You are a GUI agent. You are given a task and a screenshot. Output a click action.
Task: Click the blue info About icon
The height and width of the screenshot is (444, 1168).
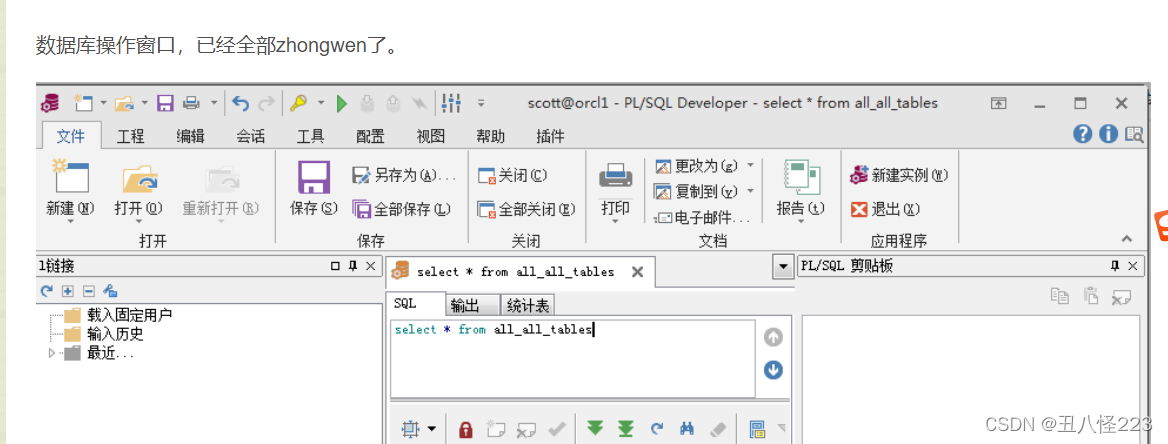[1108, 134]
